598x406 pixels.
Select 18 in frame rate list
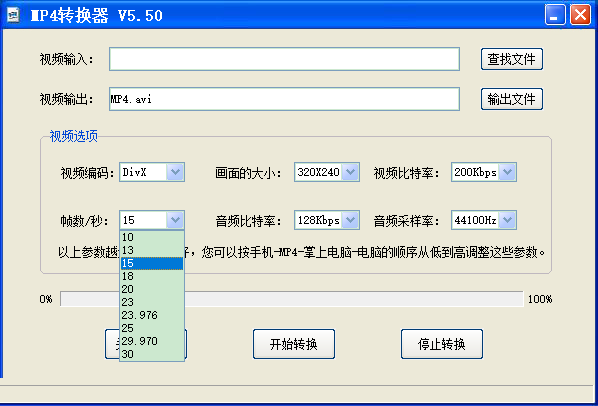click(x=152, y=276)
